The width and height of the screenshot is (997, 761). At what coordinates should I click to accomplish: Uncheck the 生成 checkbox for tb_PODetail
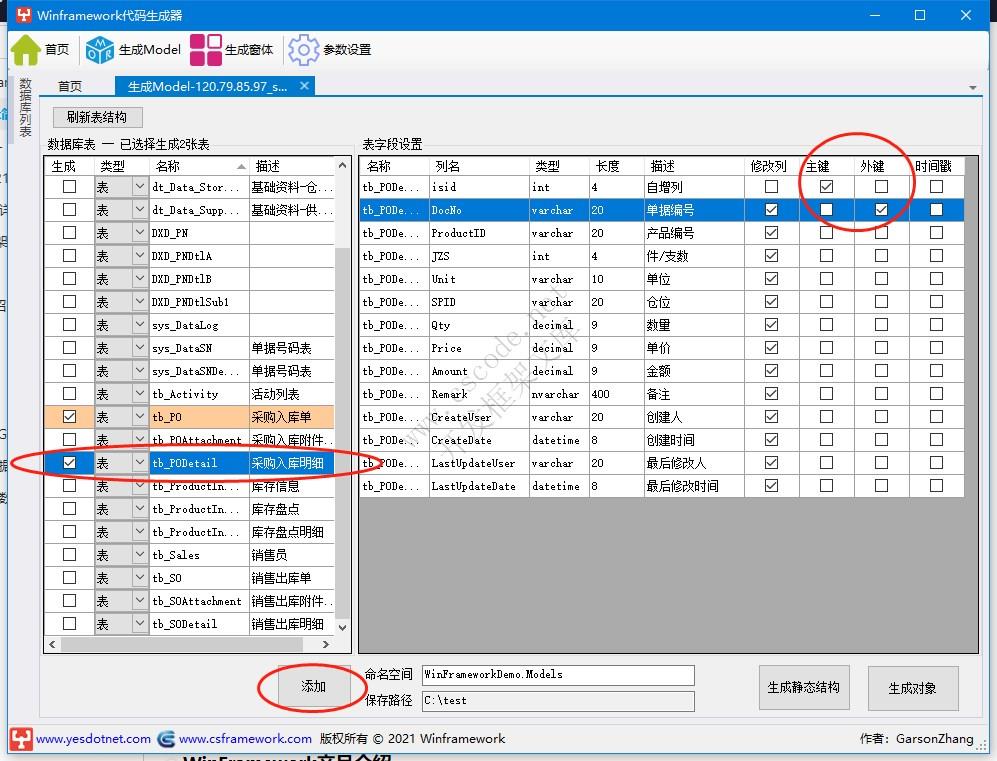[x=67, y=463]
